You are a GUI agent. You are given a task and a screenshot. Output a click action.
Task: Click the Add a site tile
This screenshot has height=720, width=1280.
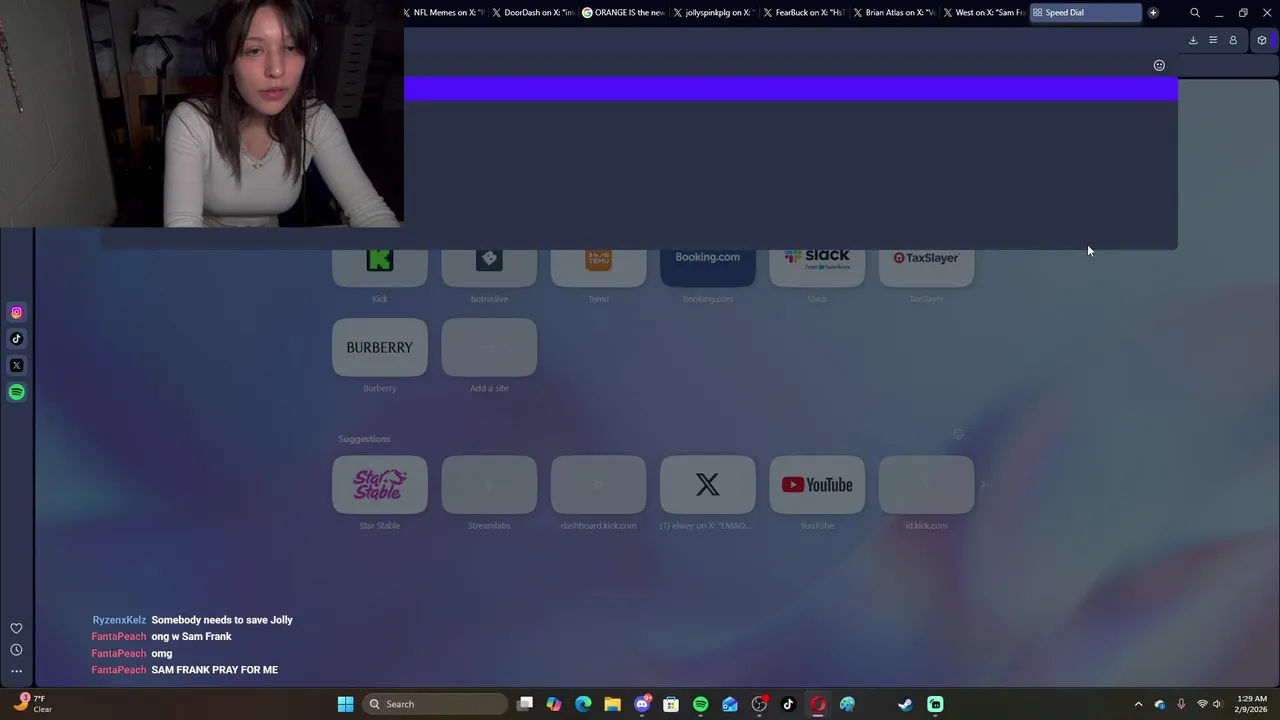[489, 347]
